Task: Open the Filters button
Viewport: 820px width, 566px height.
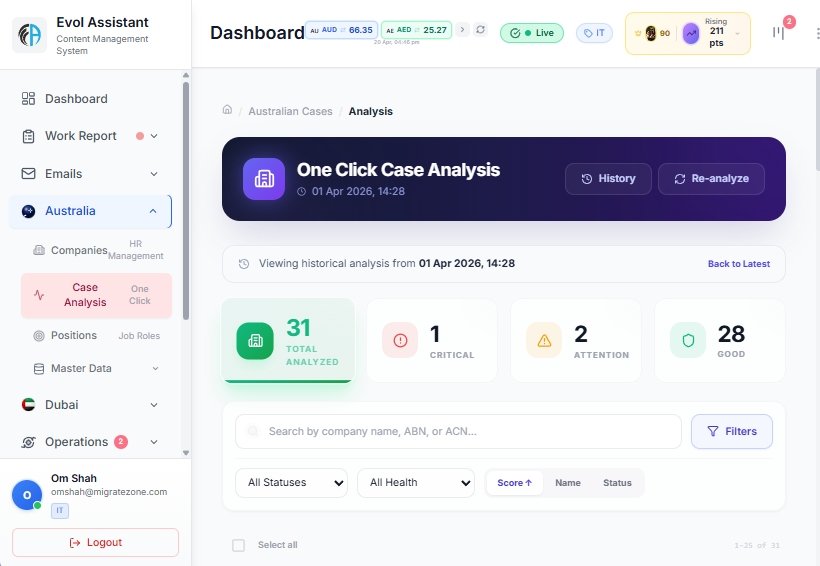Action: (732, 432)
